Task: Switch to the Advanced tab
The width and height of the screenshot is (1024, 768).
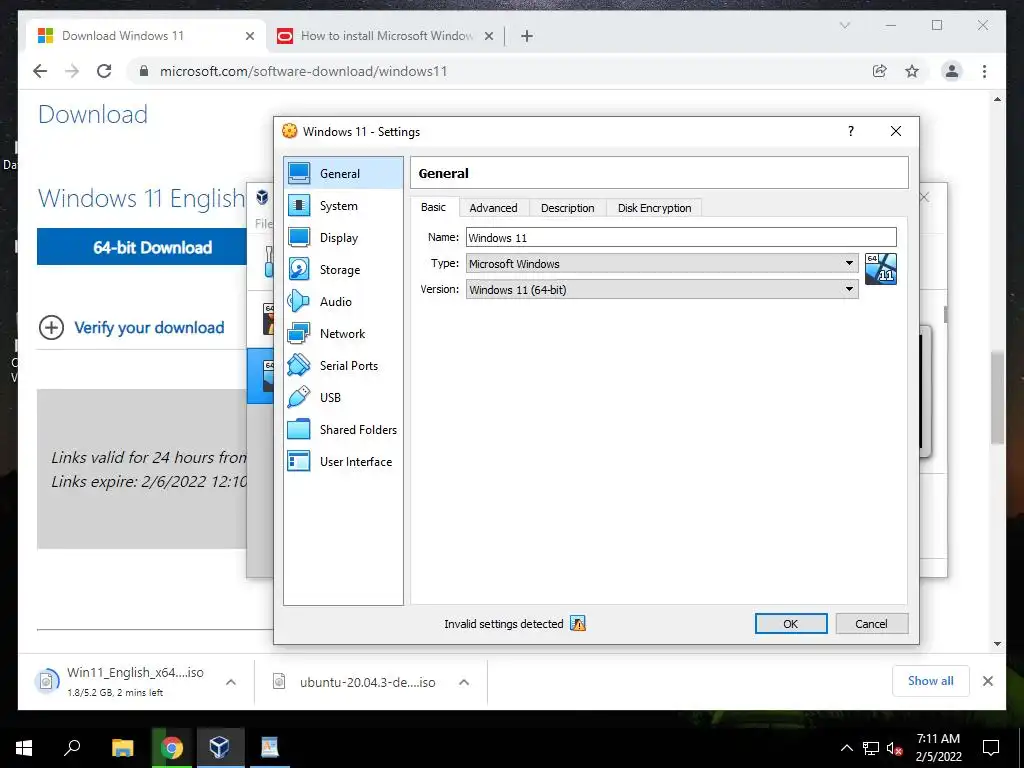Action: pos(493,208)
